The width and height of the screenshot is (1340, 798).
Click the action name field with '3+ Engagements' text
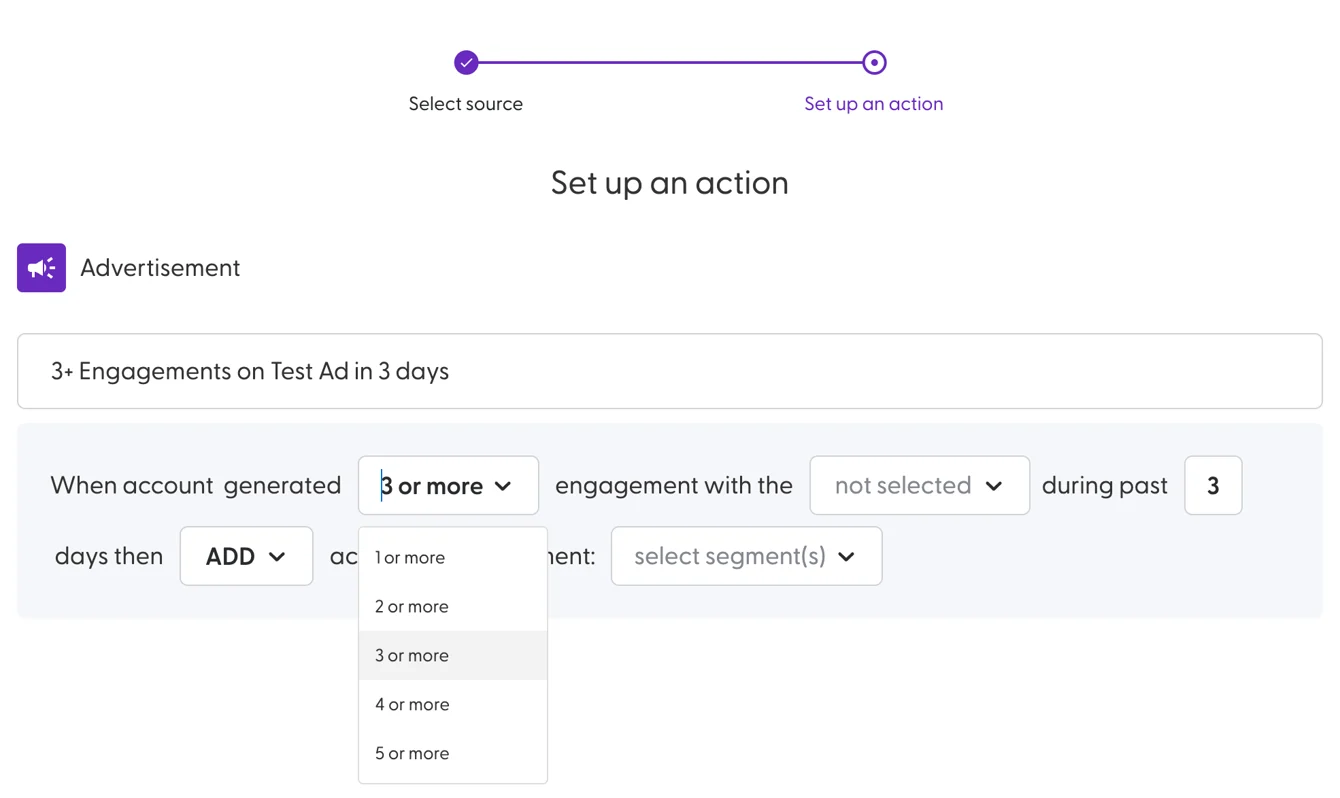pyautogui.click(x=670, y=371)
